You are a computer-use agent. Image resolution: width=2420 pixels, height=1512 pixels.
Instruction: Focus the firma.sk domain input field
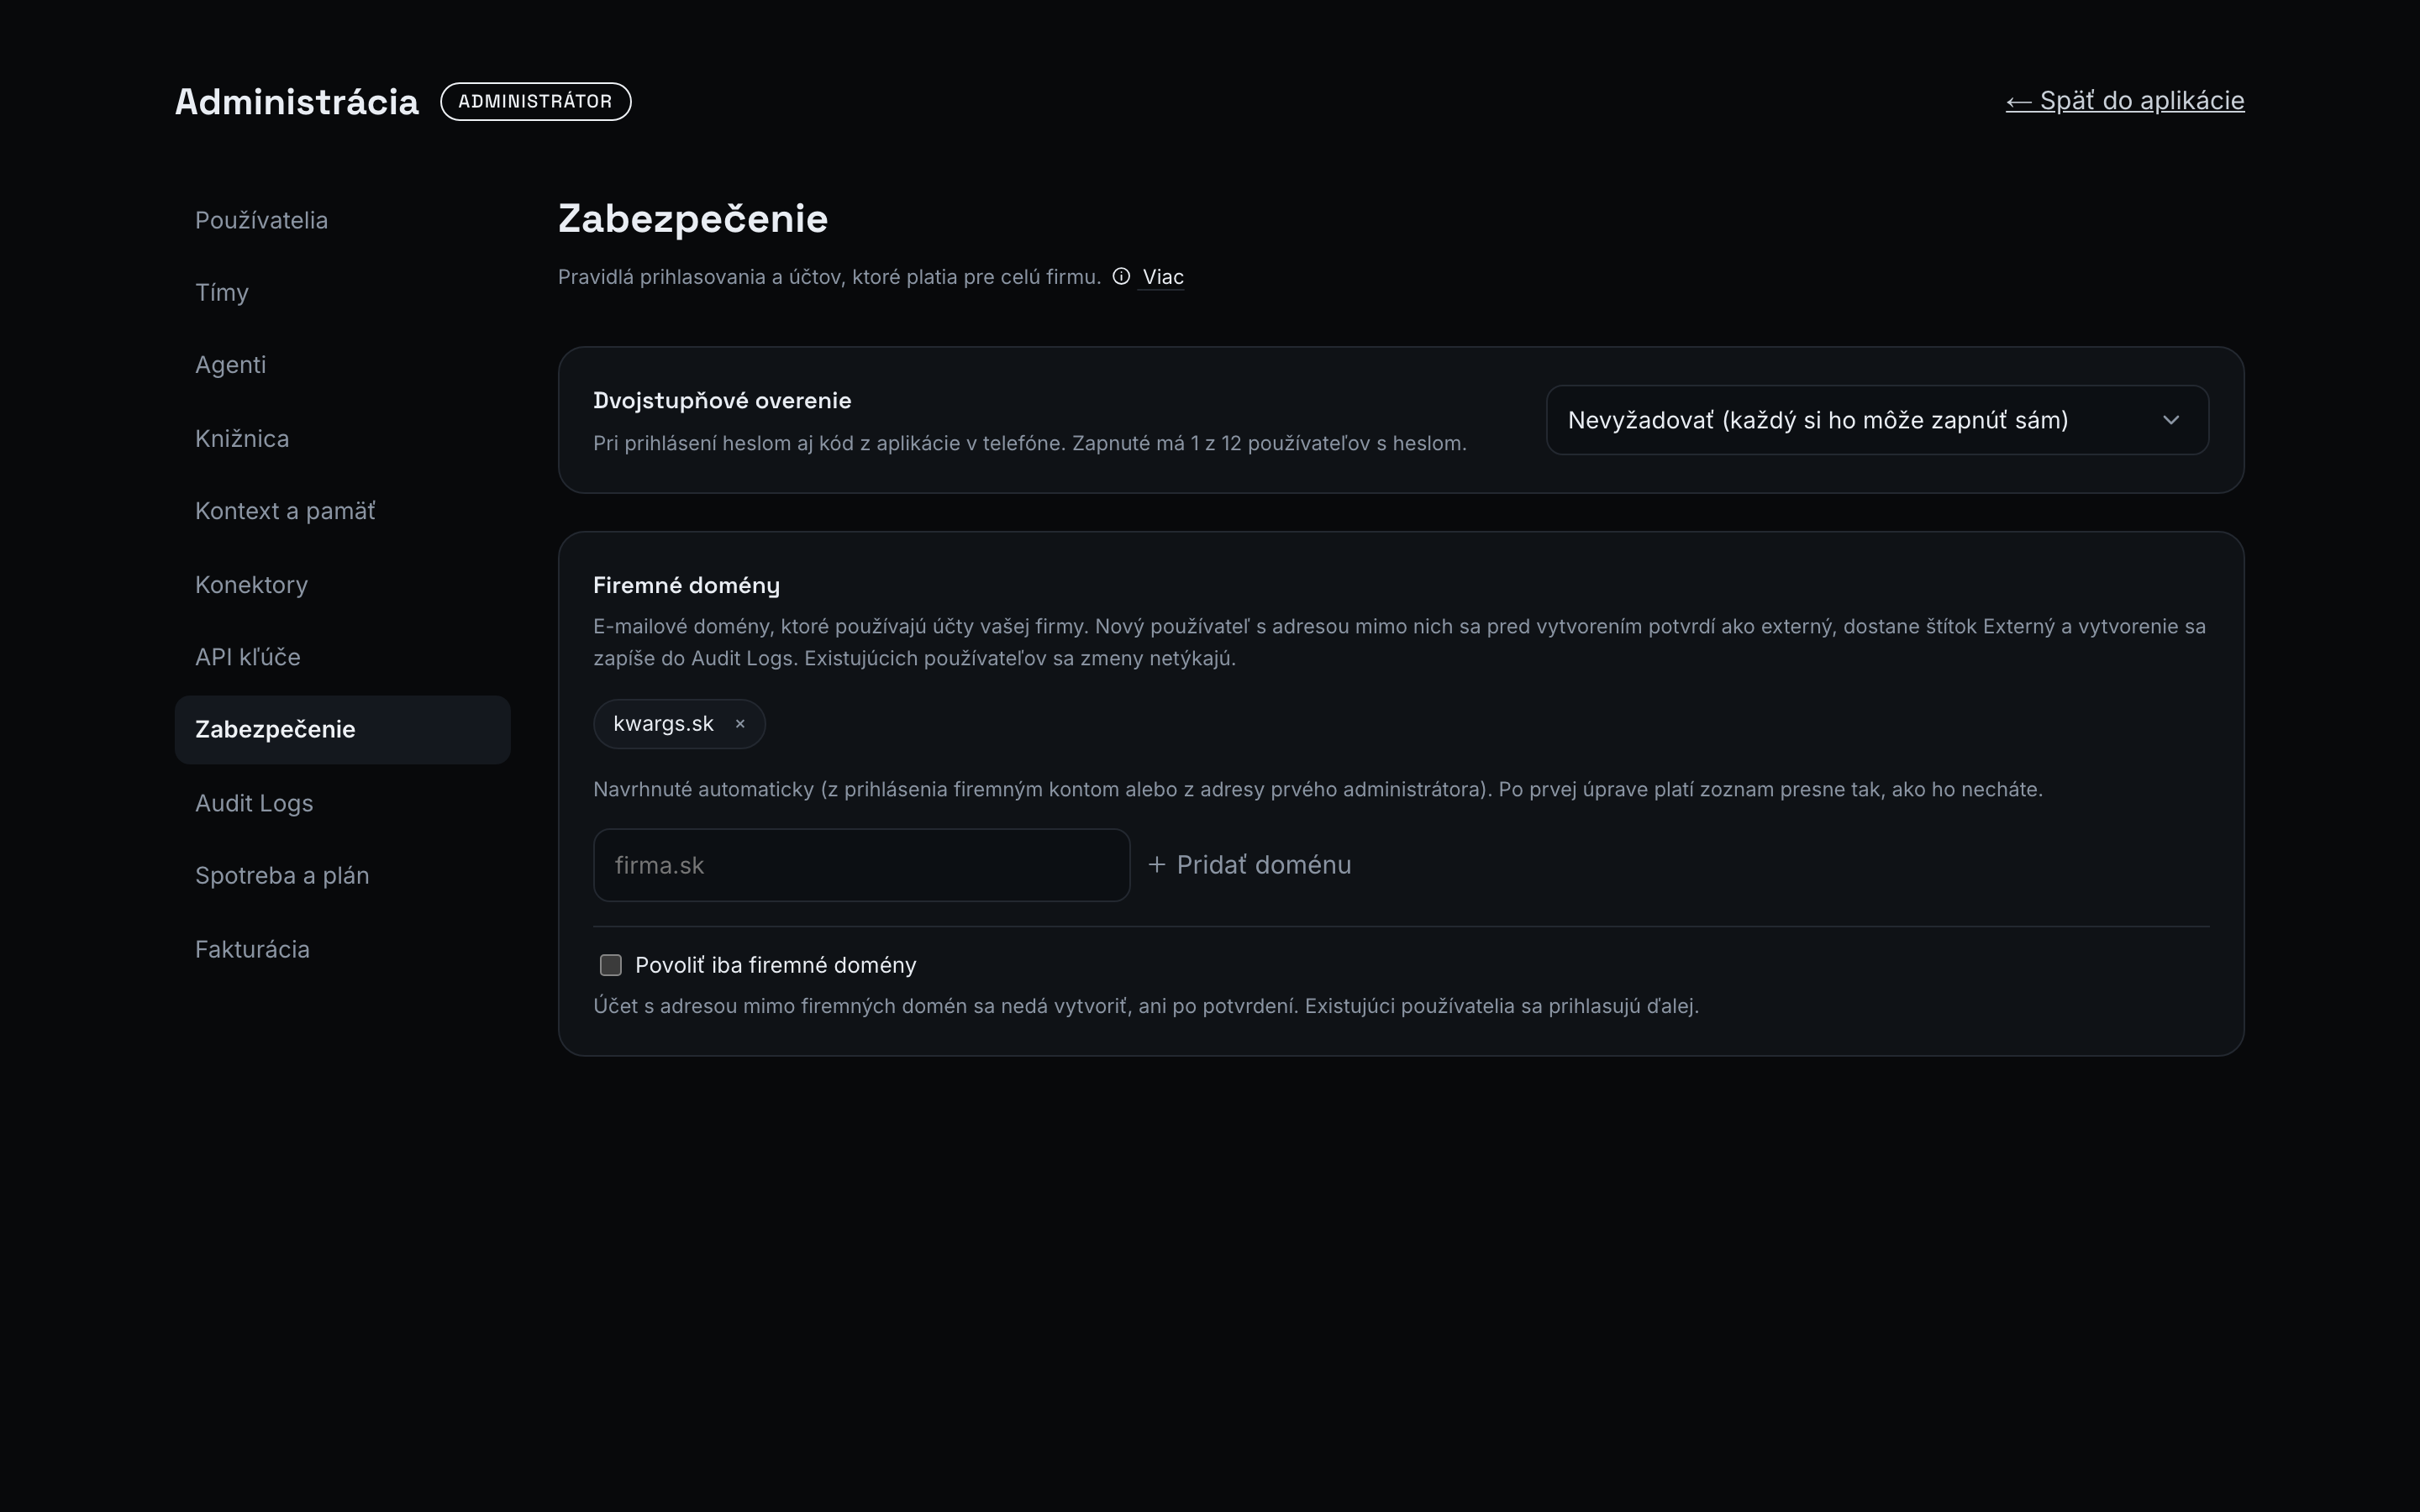click(861, 865)
